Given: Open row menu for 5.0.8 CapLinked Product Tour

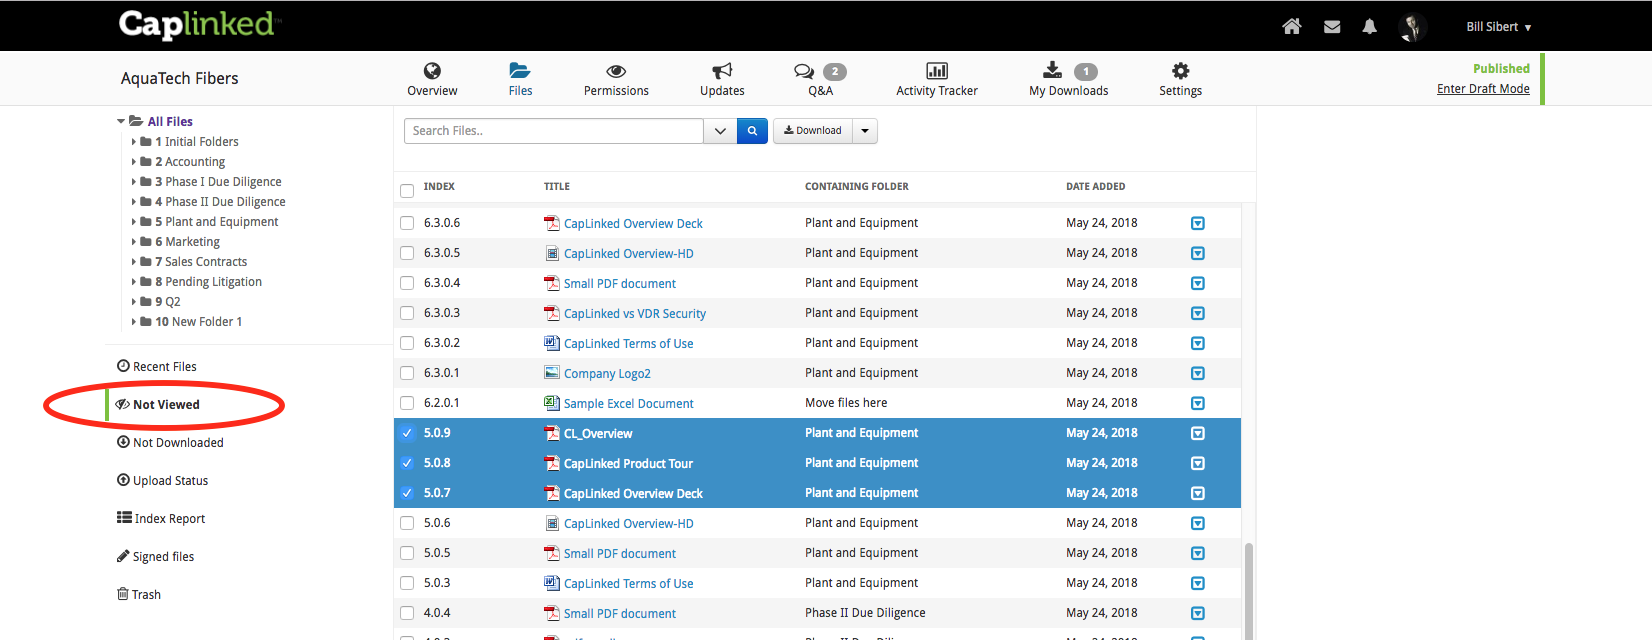Looking at the screenshot, I should [x=1198, y=463].
